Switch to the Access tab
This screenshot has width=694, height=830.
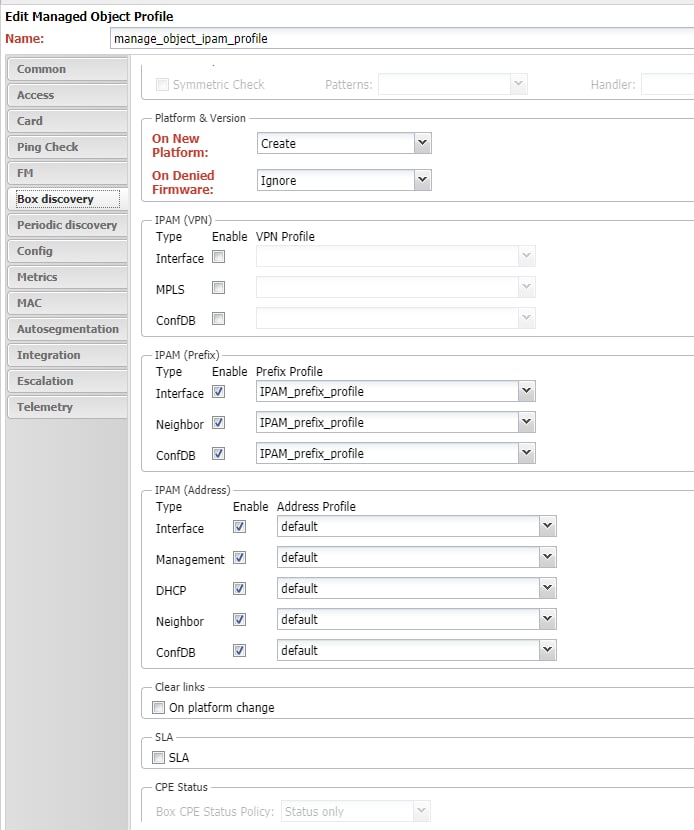(67, 95)
